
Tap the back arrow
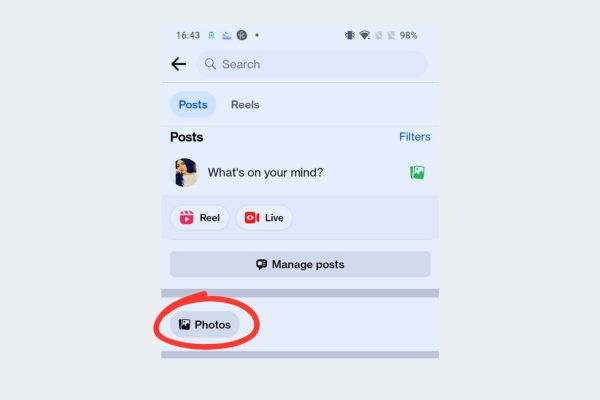point(178,64)
